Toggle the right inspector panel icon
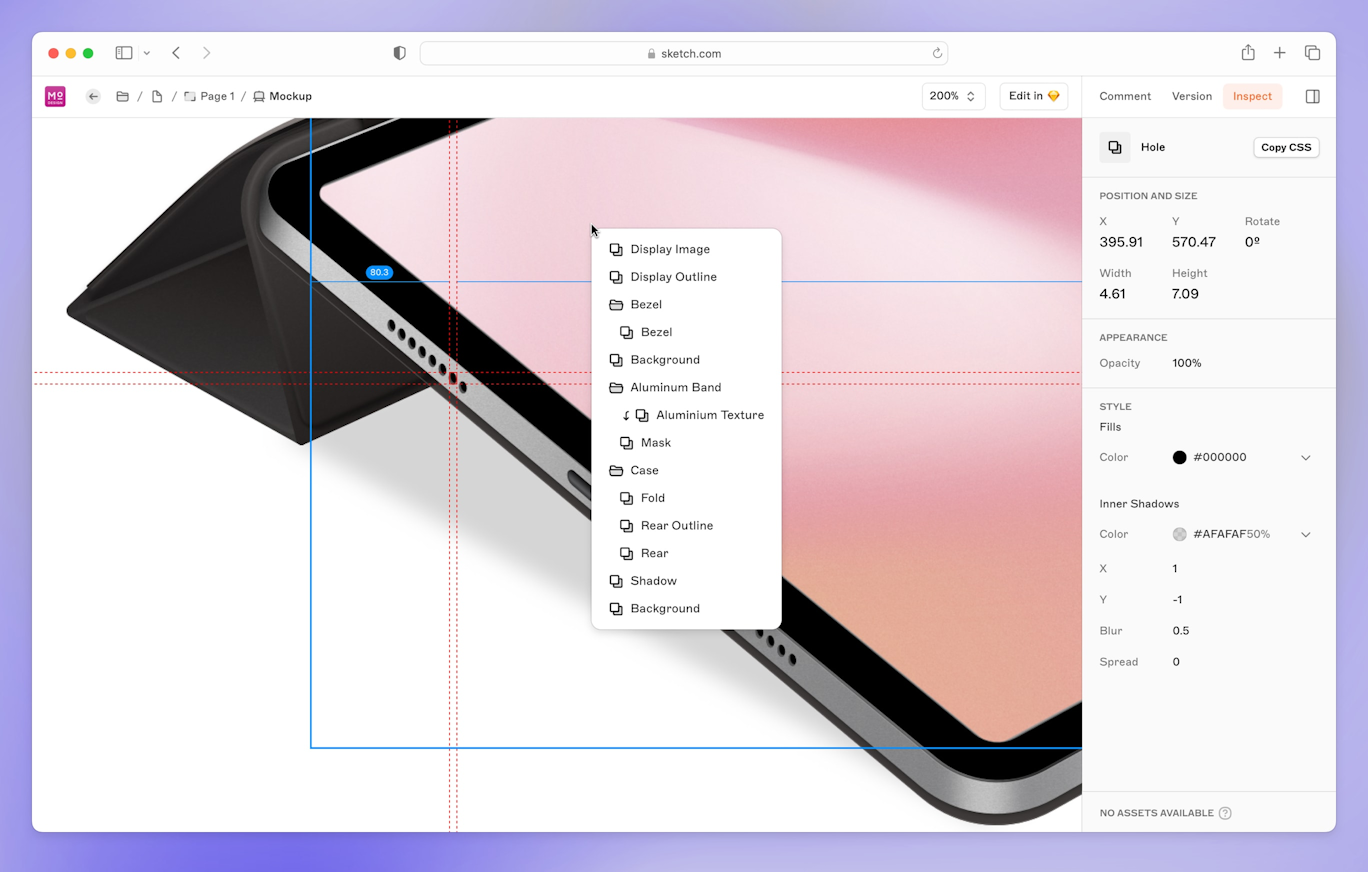Screen dimensions: 1368x872 point(1312,97)
